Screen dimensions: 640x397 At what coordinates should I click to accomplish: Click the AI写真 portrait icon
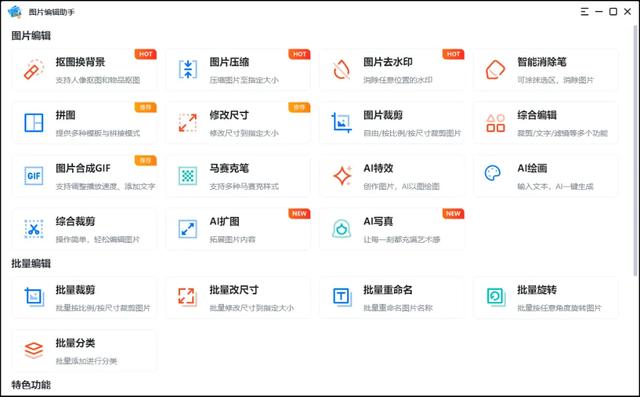tap(342, 229)
